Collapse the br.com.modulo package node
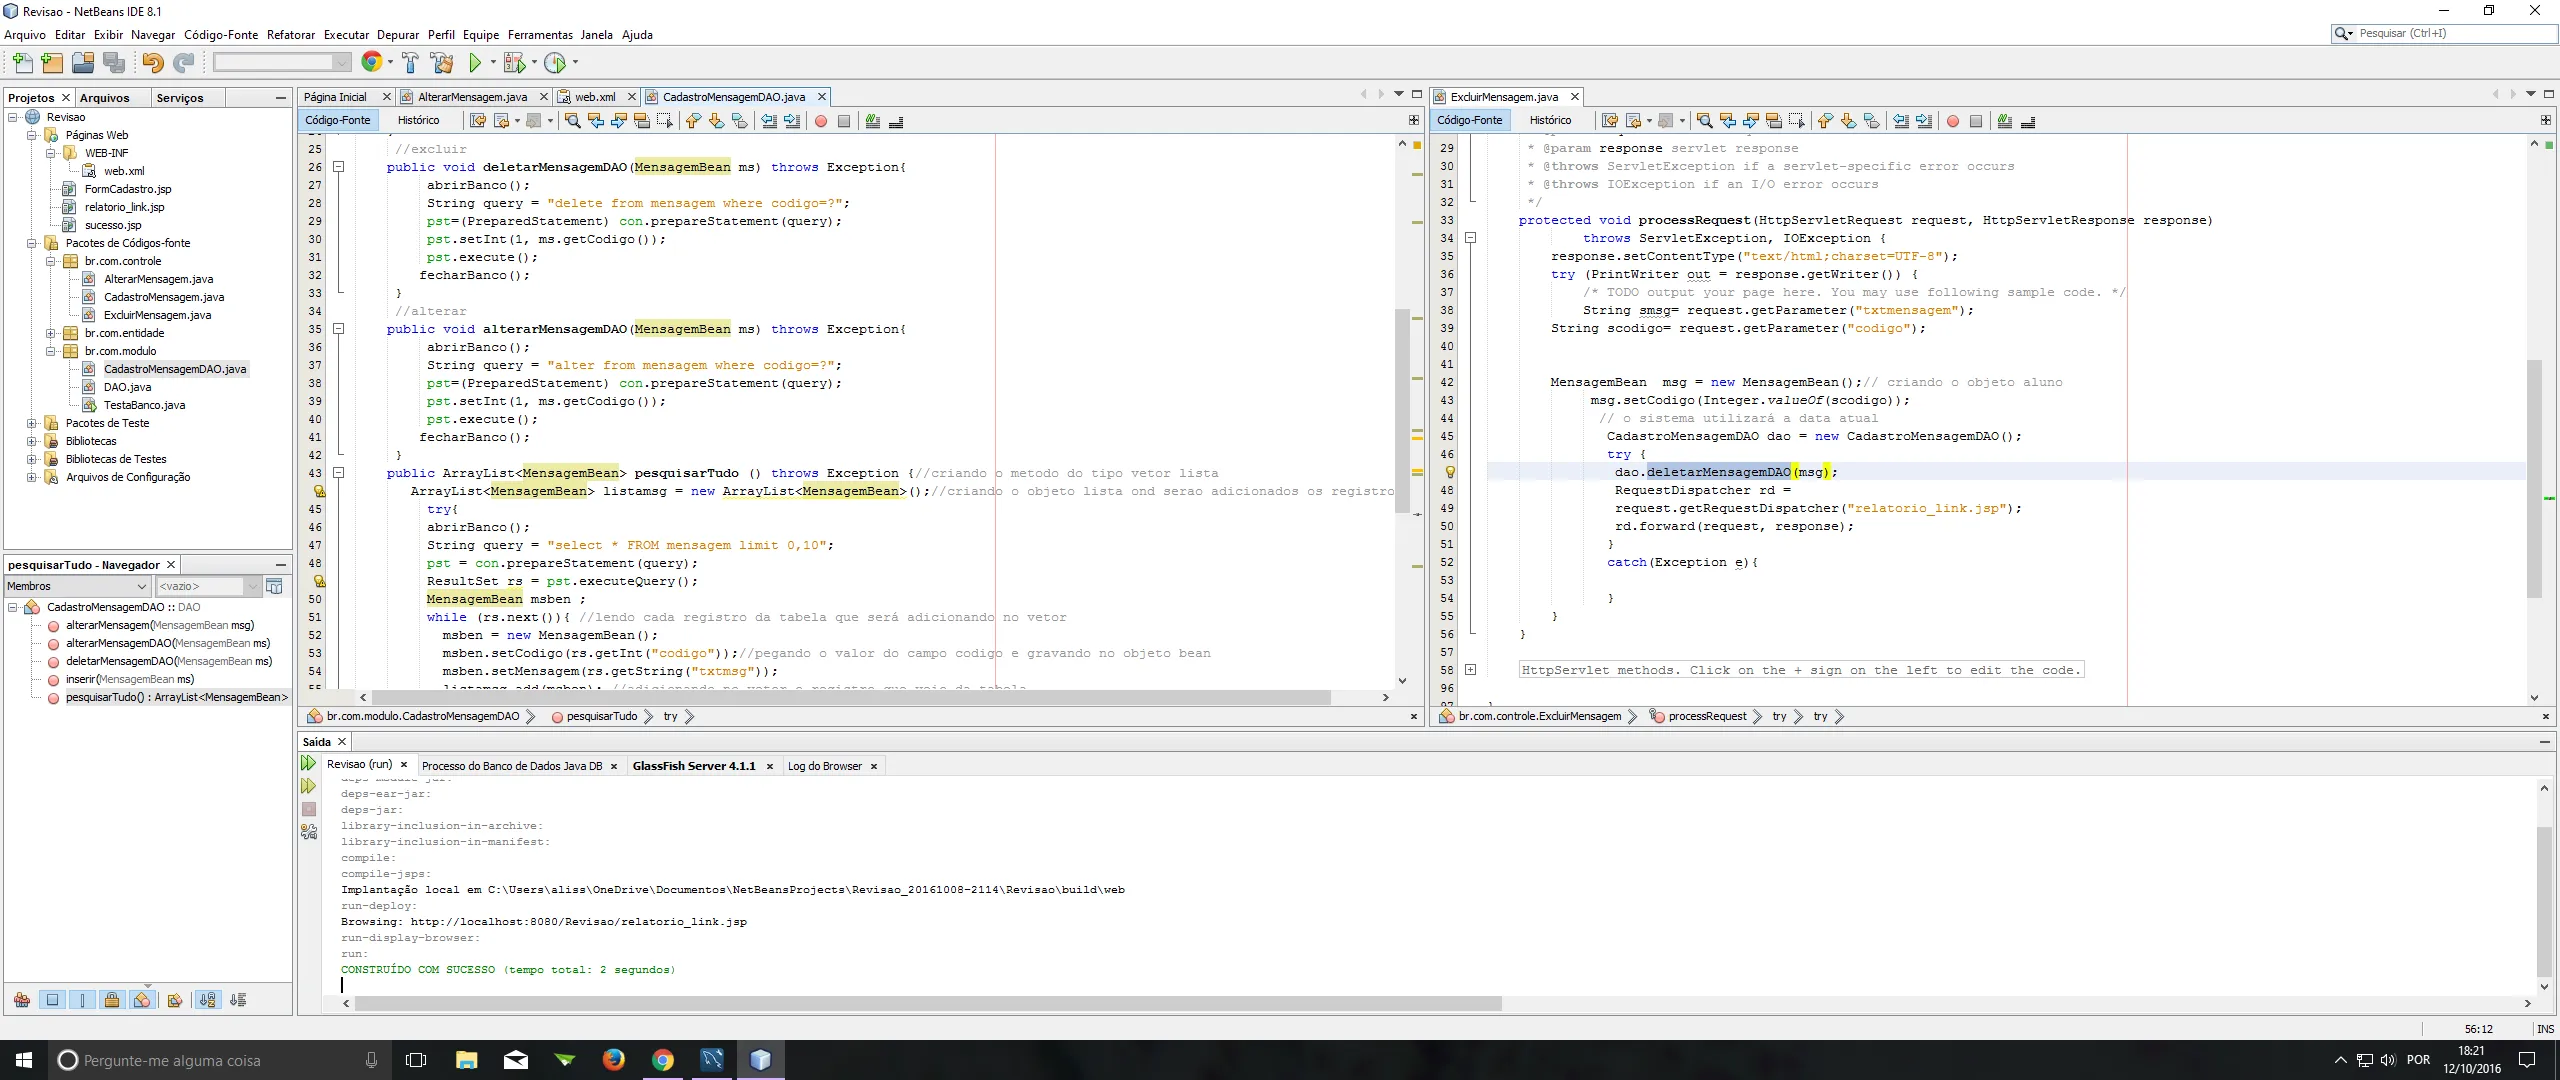2560x1080 pixels. tap(51, 351)
